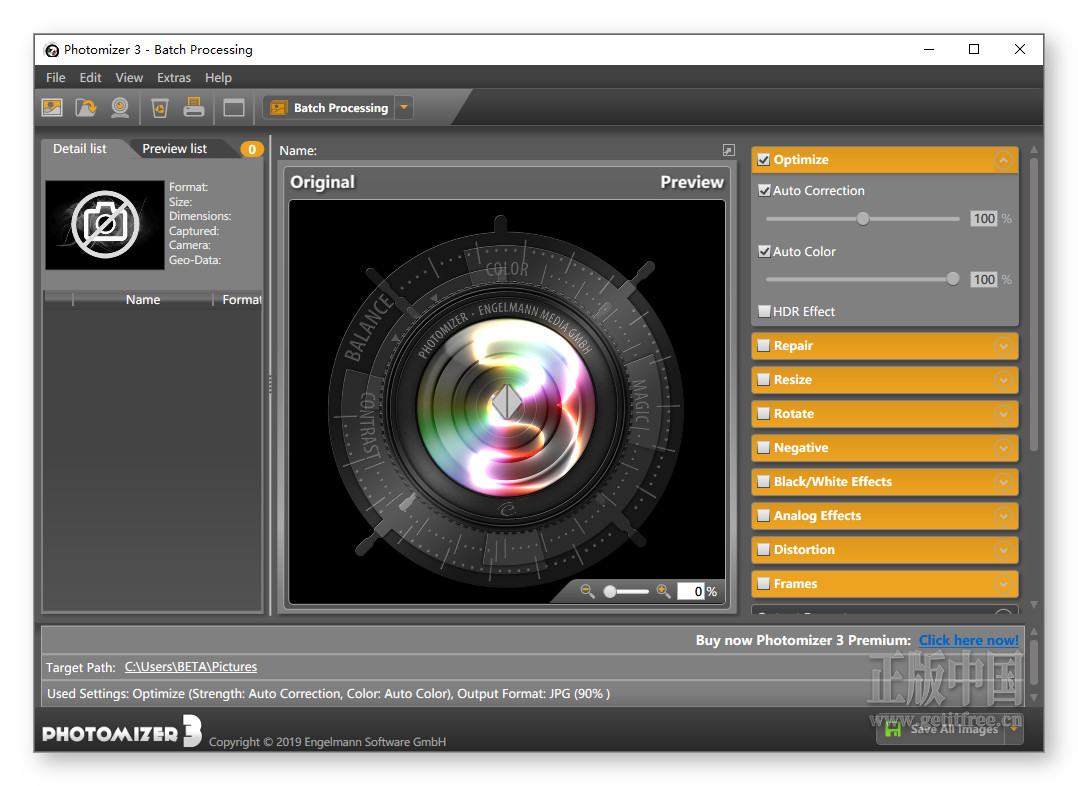Click the open image toolbar icon

[x=52, y=107]
